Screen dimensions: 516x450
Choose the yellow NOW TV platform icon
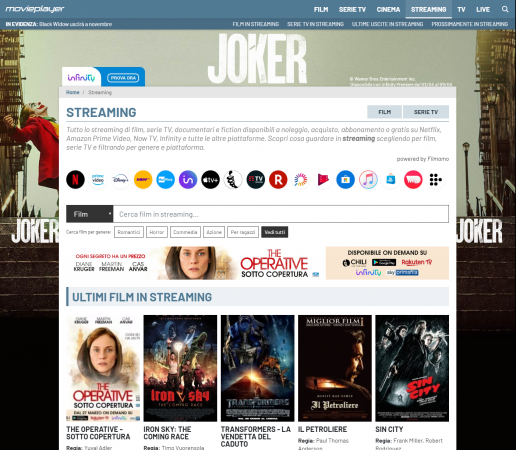(143, 180)
